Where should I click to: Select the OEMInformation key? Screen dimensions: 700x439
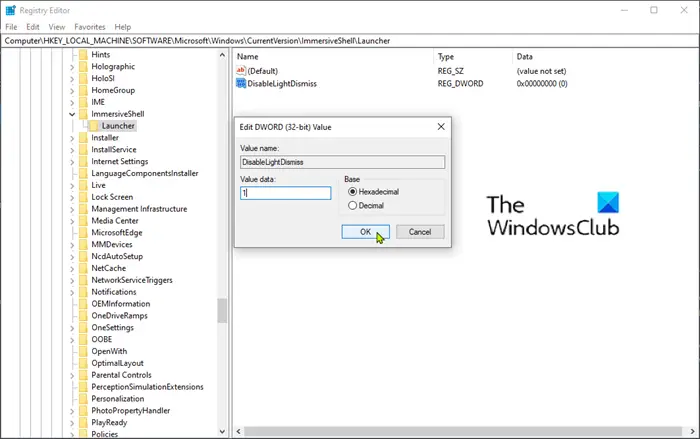tap(121, 304)
